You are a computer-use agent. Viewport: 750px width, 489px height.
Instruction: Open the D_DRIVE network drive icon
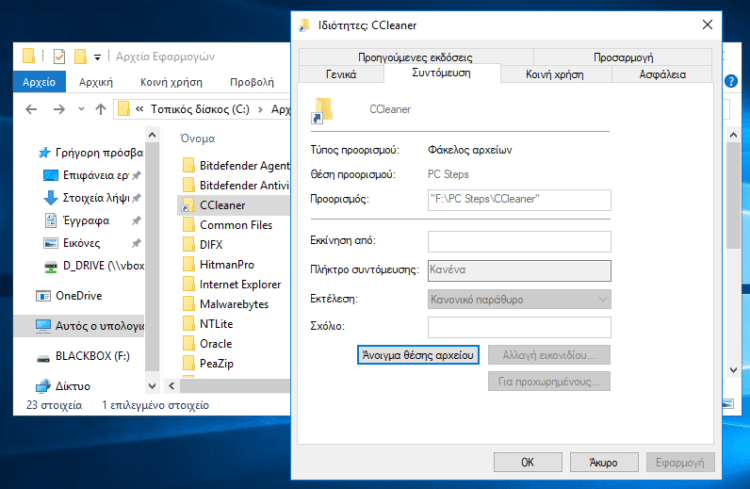coord(51,266)
